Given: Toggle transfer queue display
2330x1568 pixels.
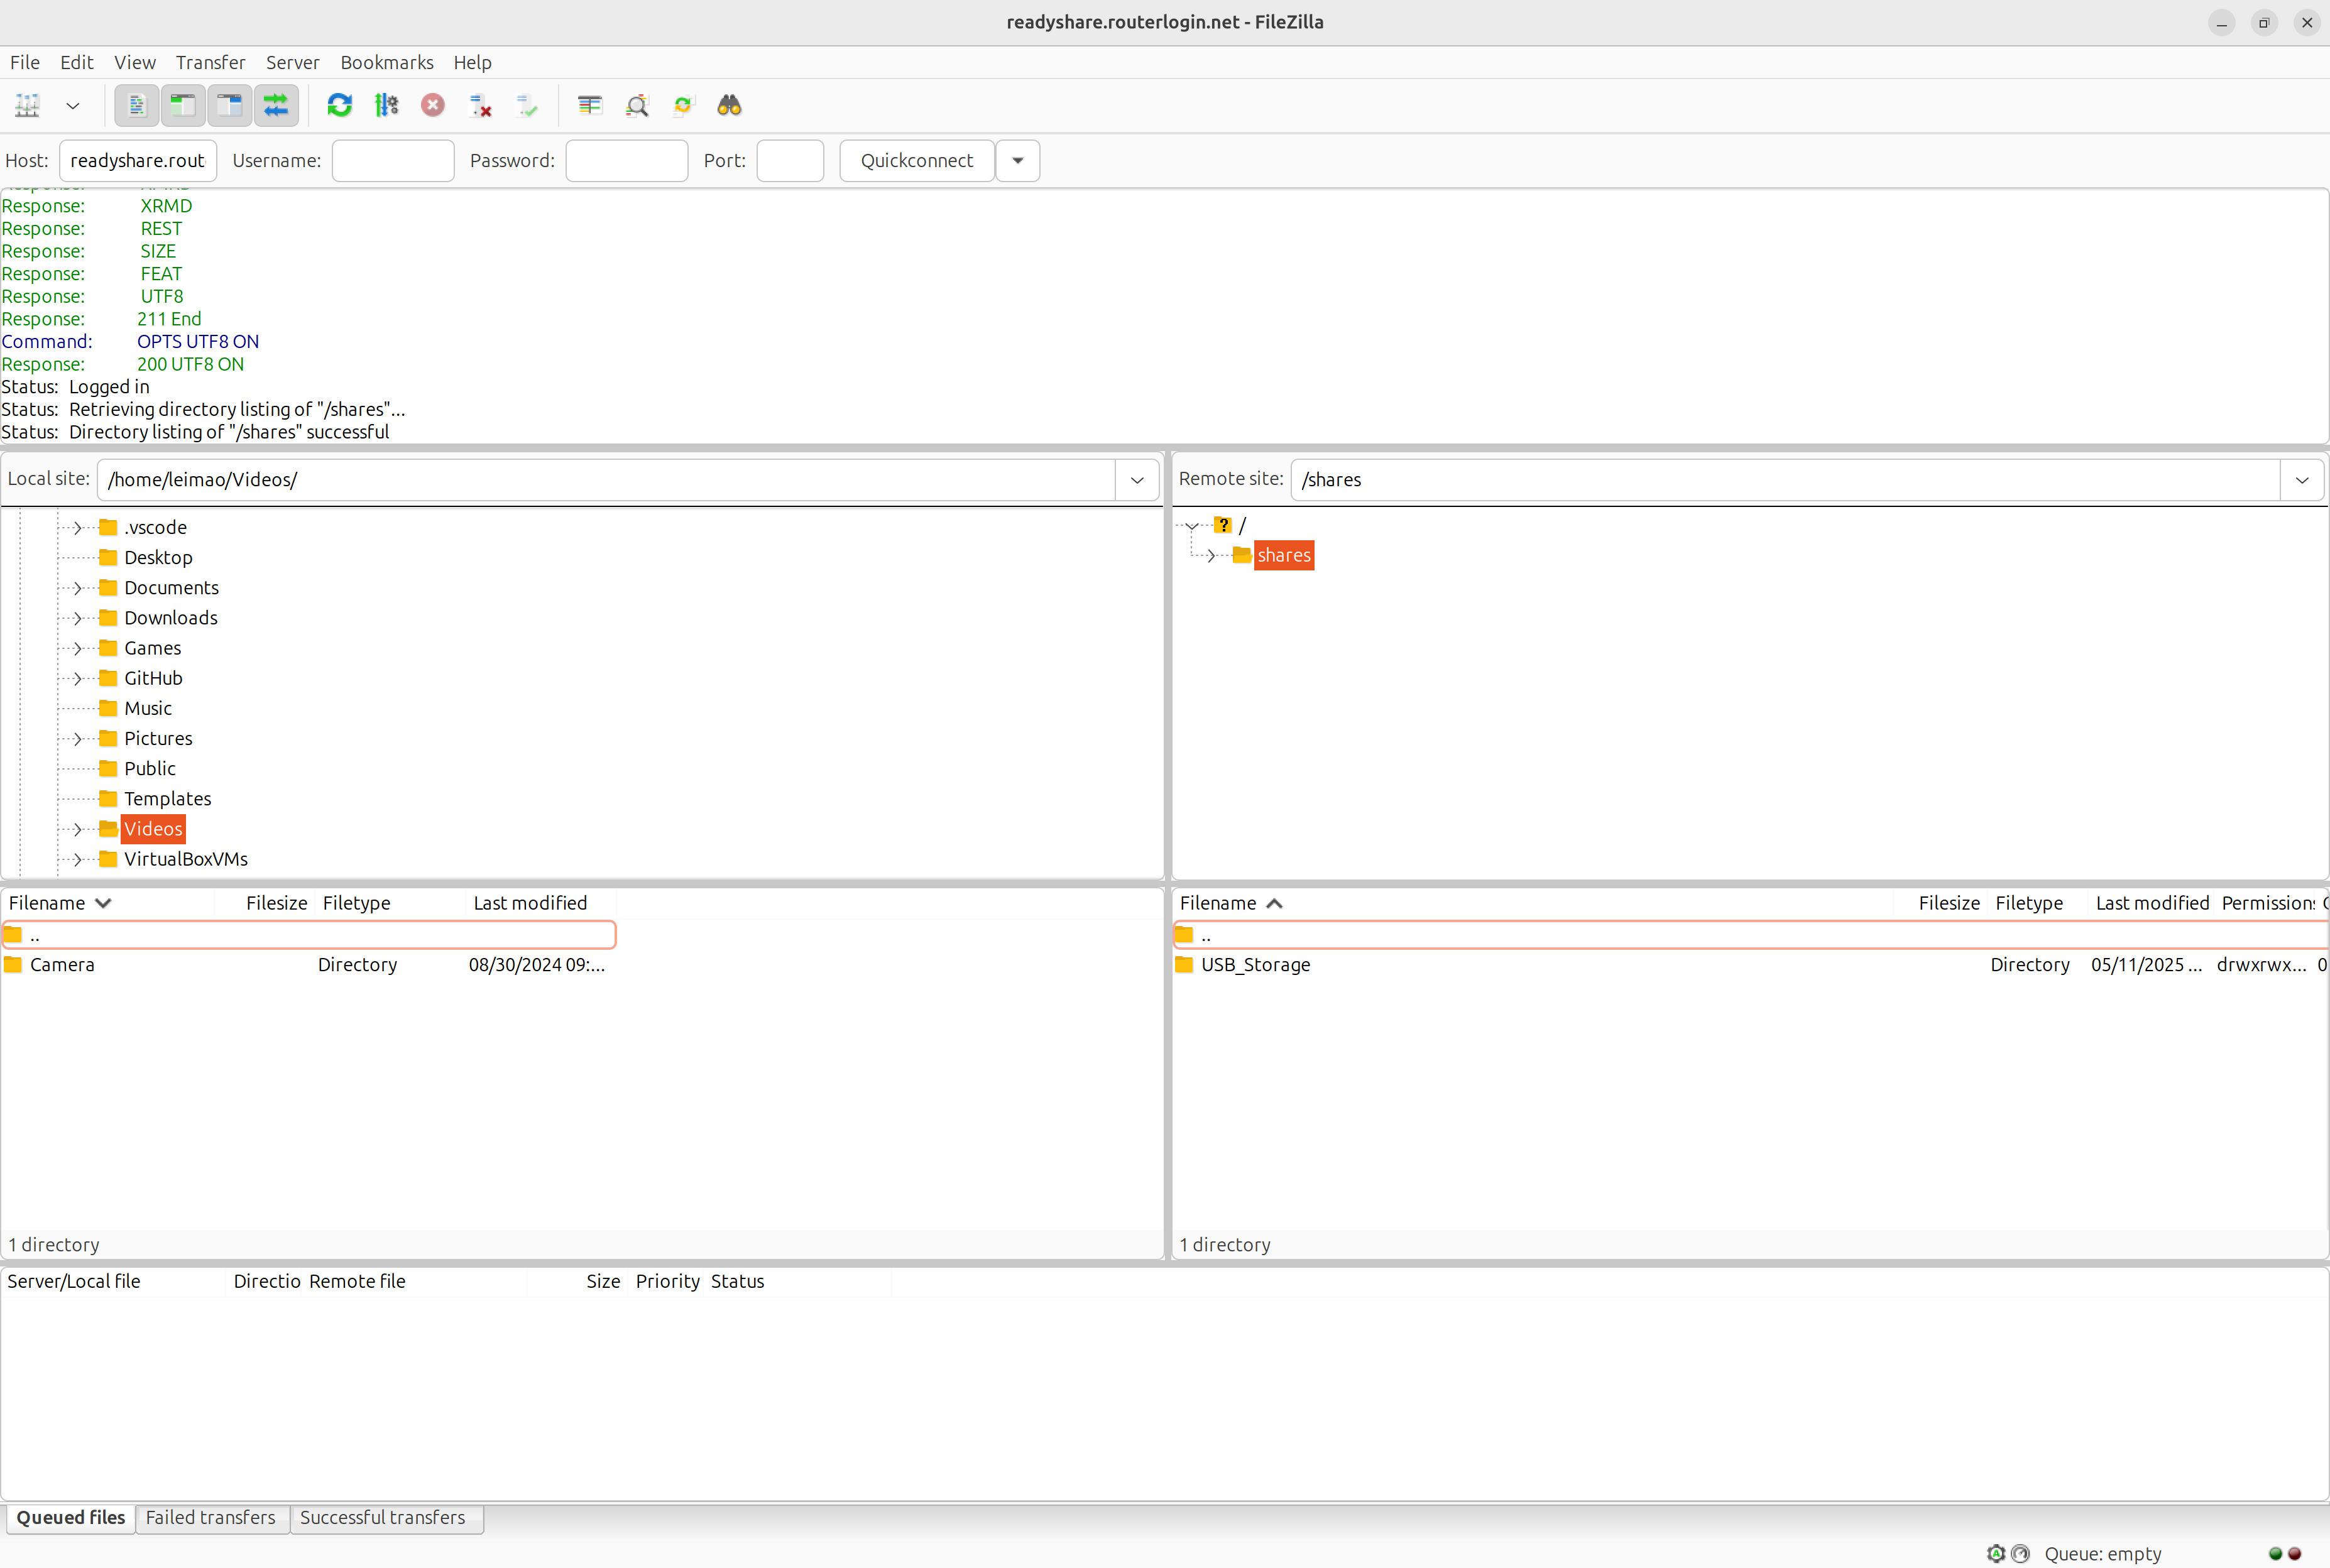Looking at the screenshot, I should coord(275,105).
